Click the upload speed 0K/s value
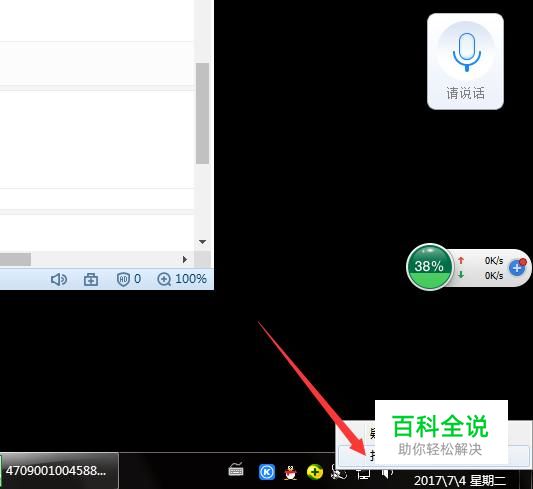The height and width of the screenshot is (489, 533). 494,261
